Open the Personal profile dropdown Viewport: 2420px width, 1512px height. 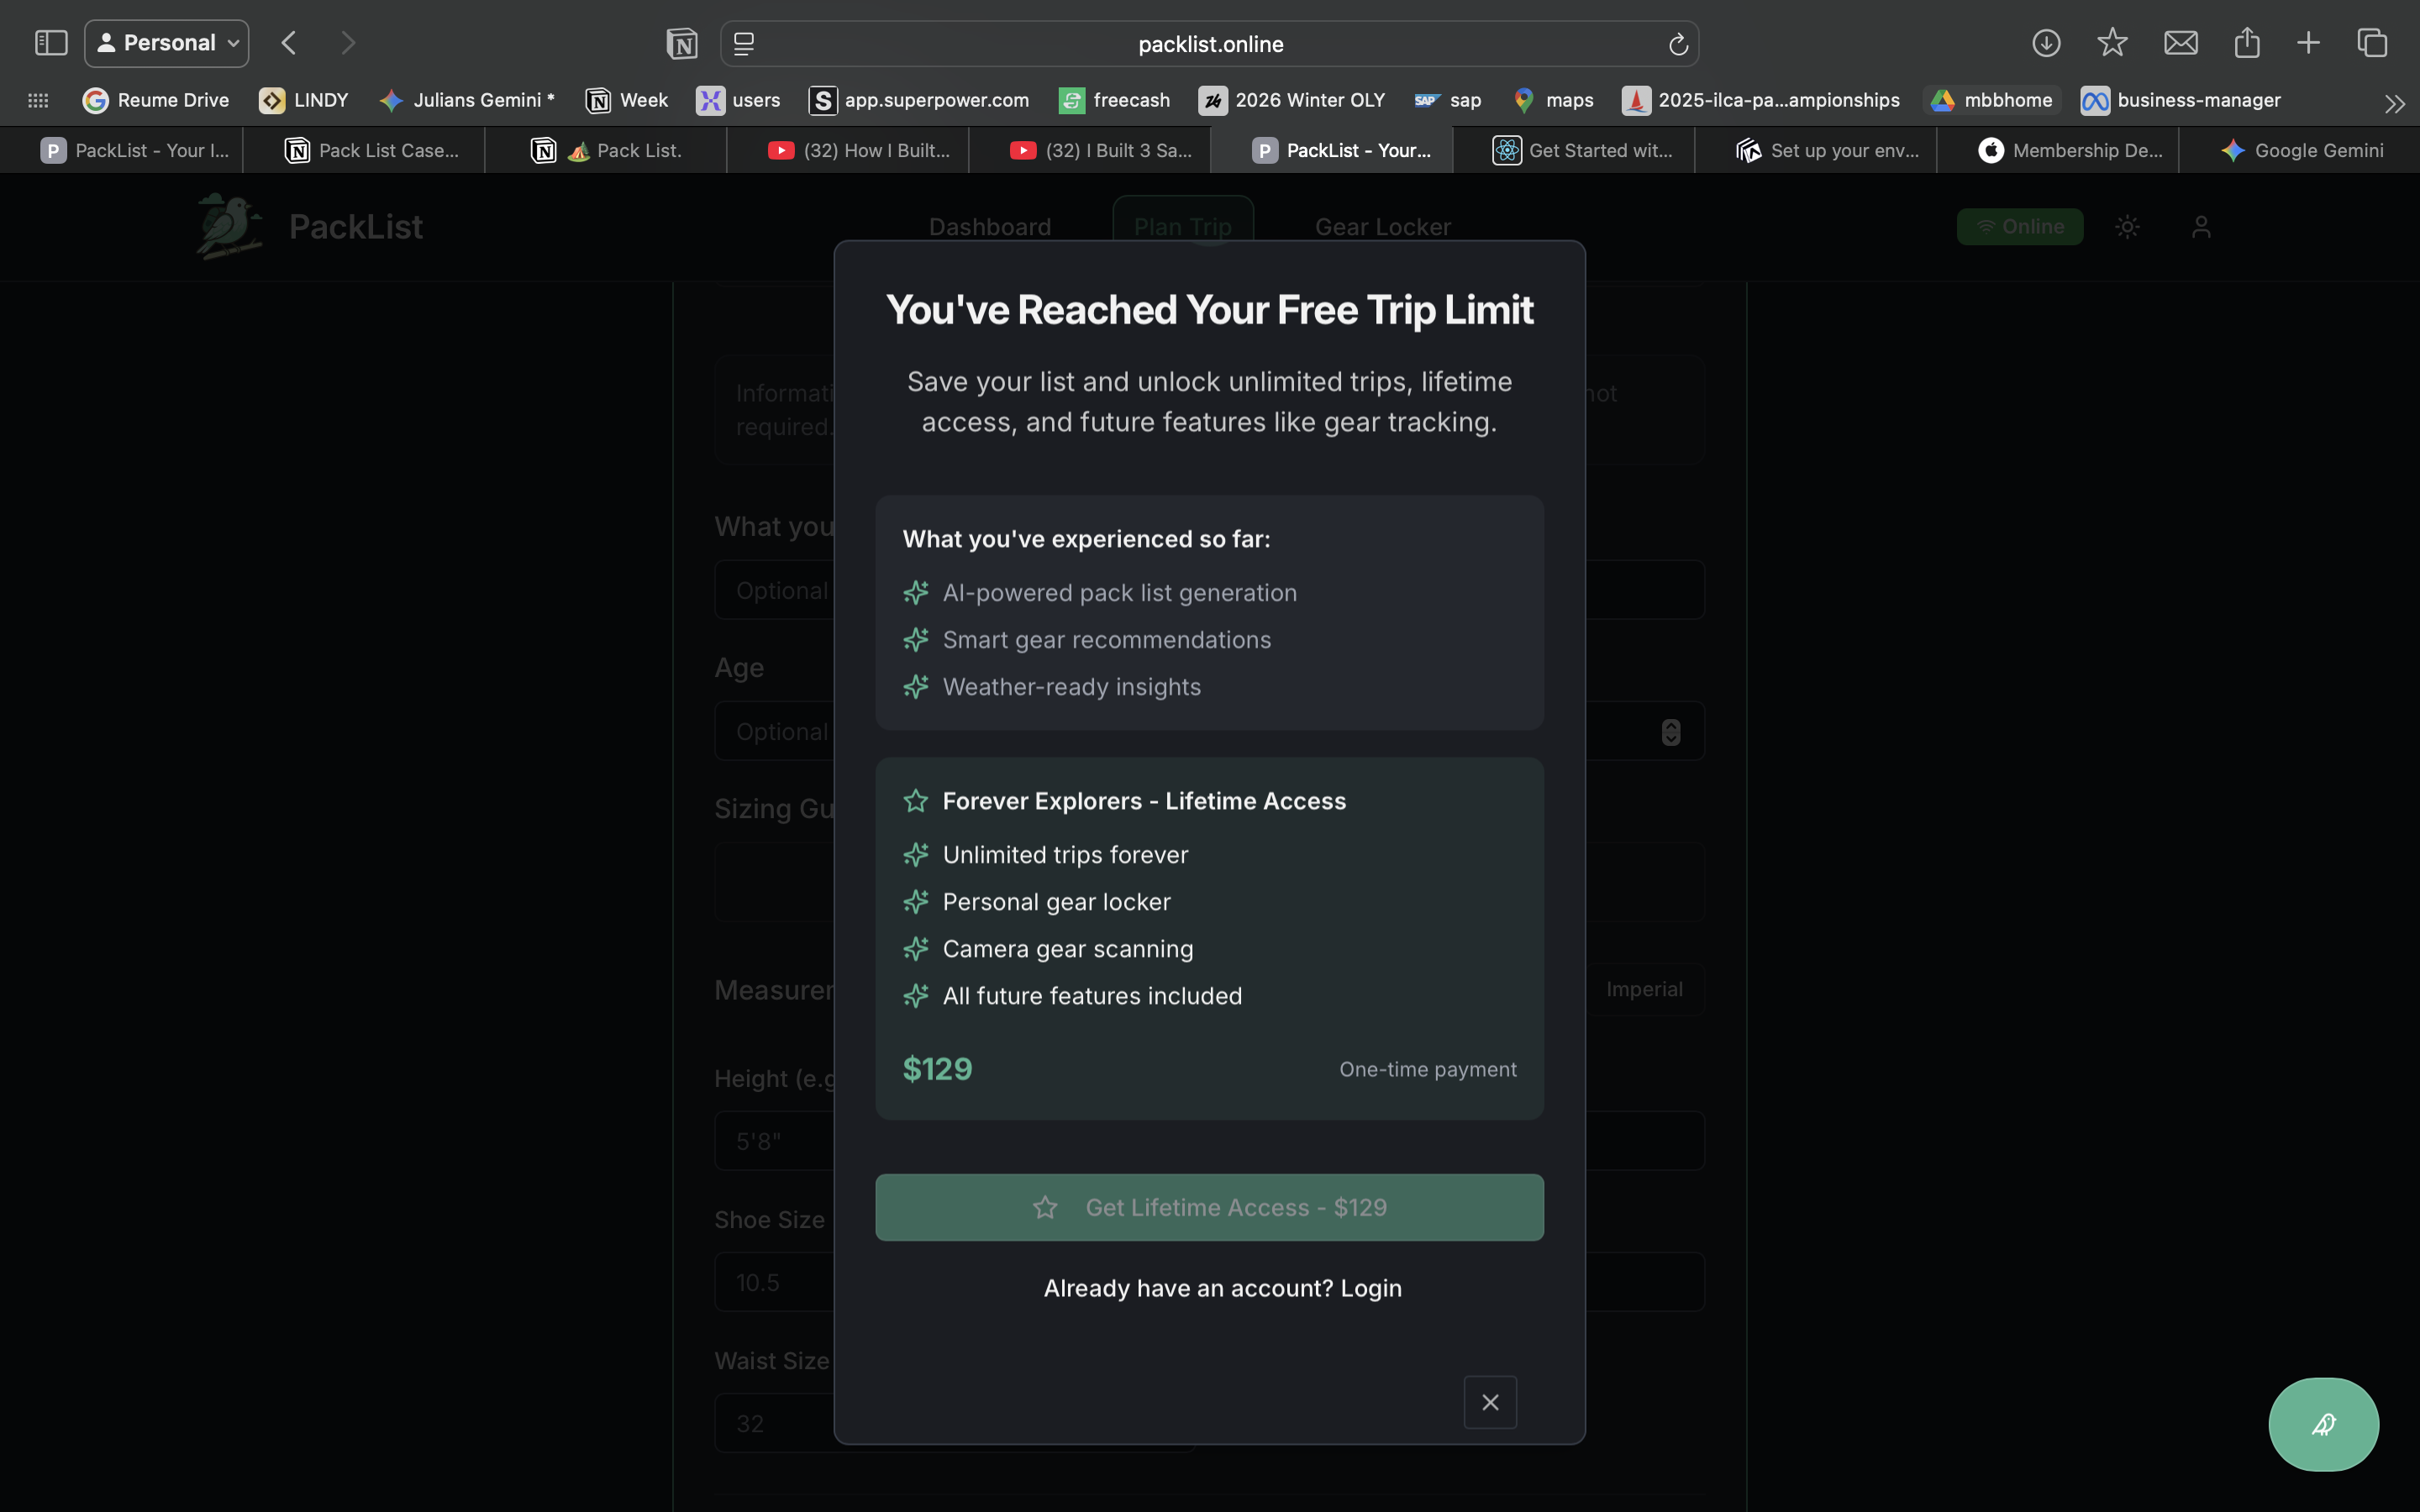(x=166, y=42)
